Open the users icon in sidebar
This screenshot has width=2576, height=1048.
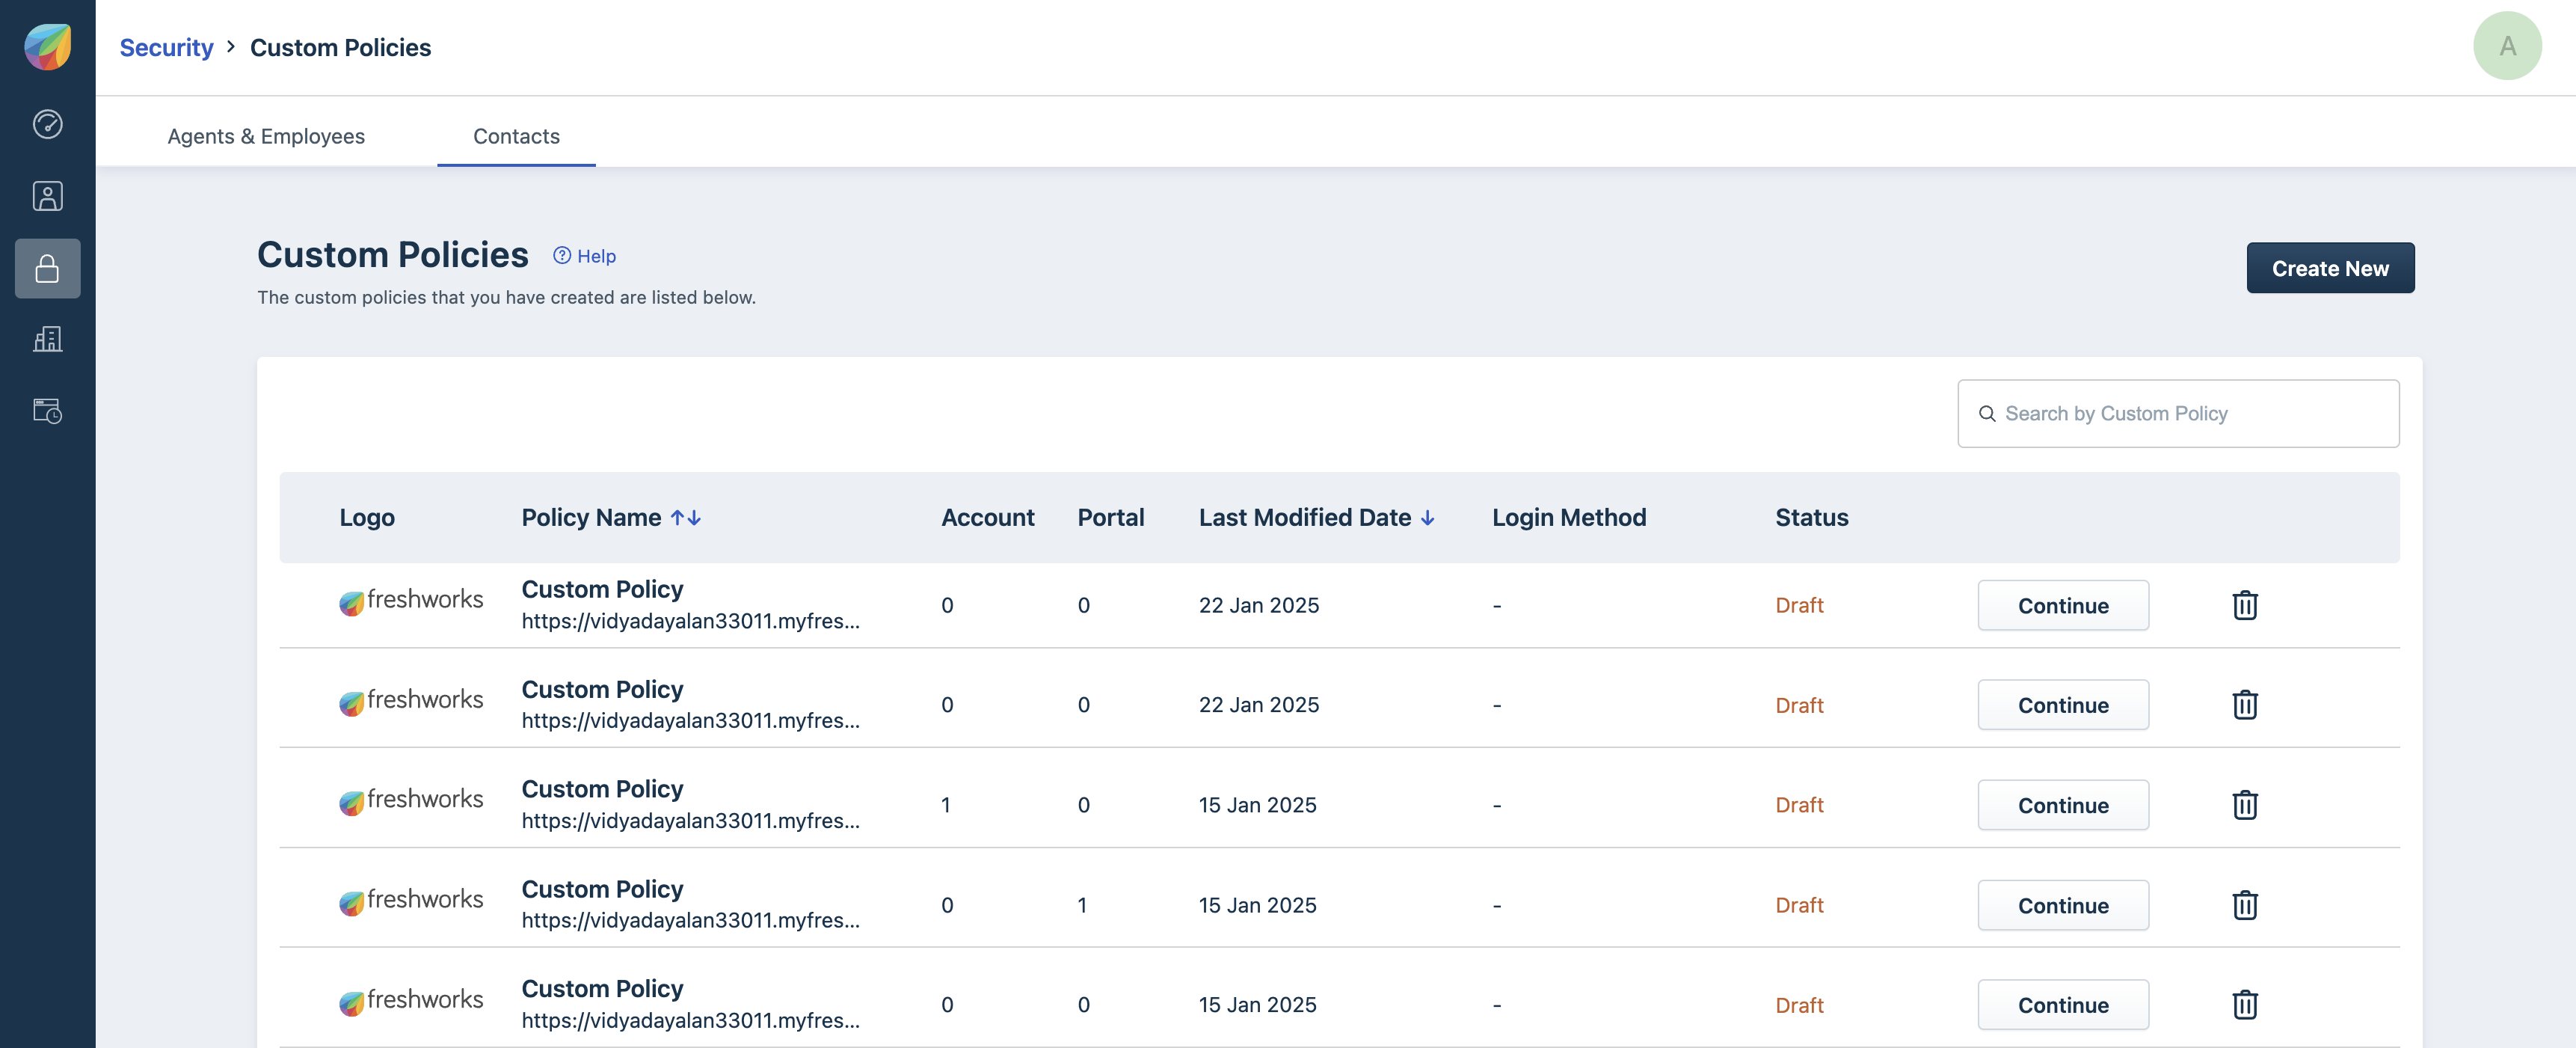tap(47, 196)
